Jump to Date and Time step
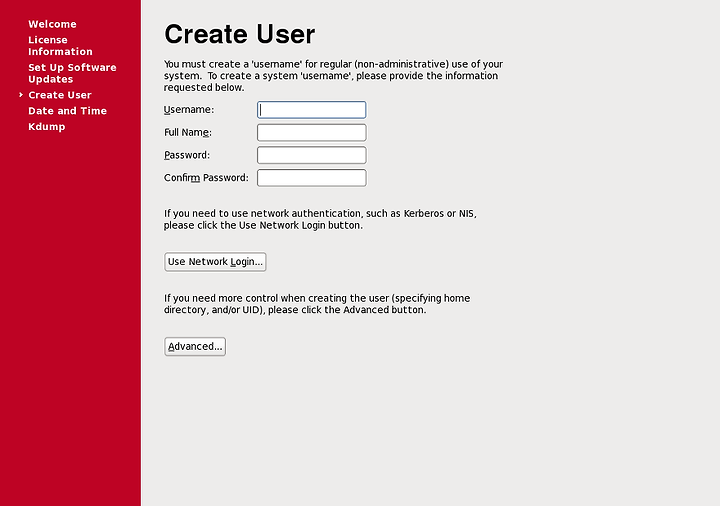Viewport: 720px width, 506px height. (68, 111)
